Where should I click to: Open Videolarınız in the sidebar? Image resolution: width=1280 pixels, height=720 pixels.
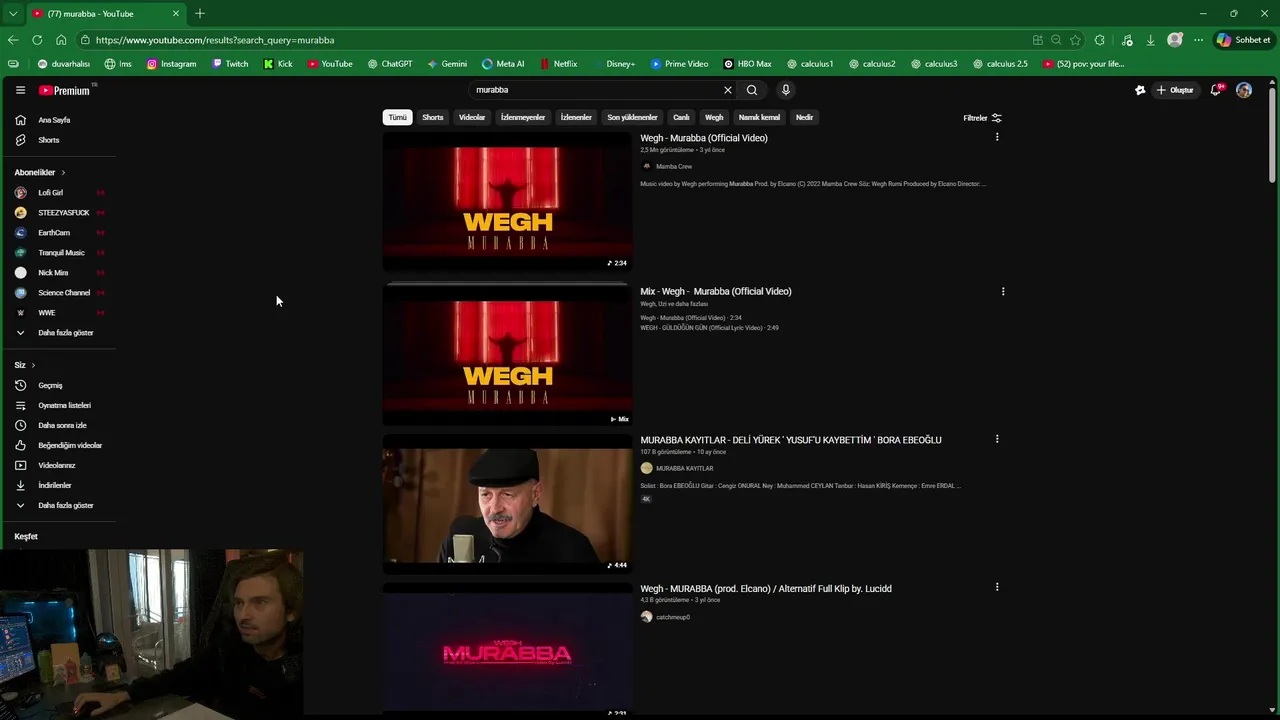pyautogui.click(x=58, y=466)
